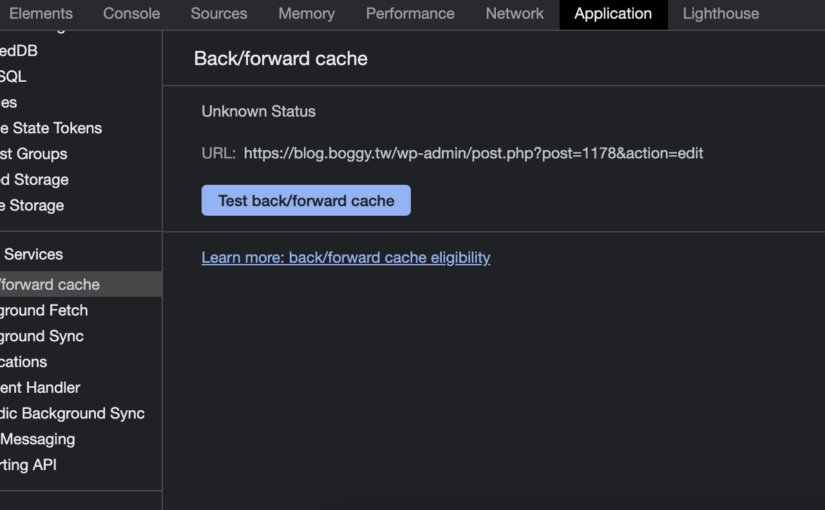Select Cache Storage in the sidebar
This screenshot has height=510, width=825.
(x=32, y=206)
